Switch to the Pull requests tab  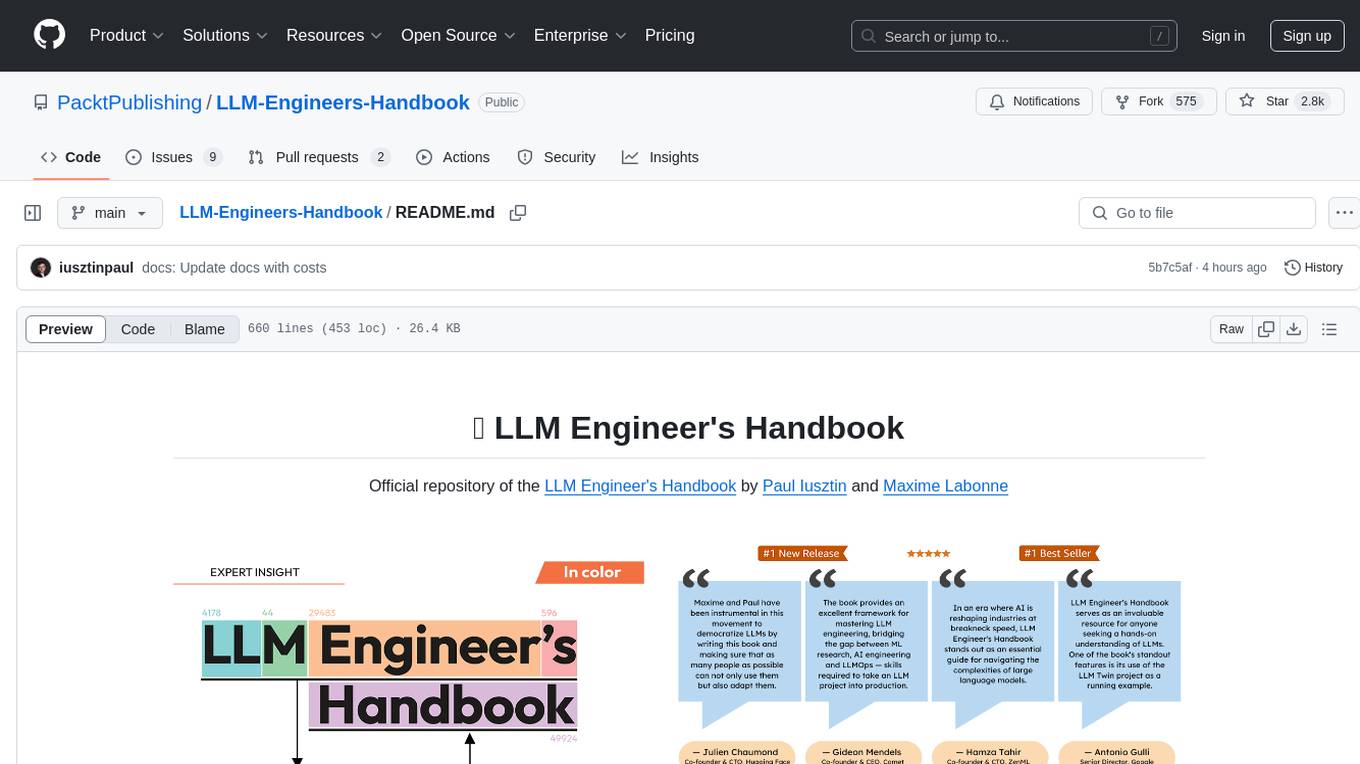coord(318,157)
